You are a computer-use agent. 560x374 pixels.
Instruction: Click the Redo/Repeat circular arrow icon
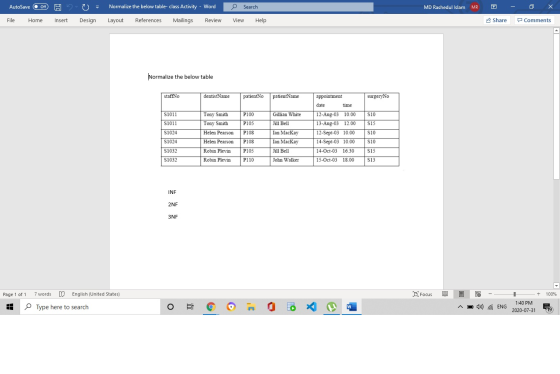[x=85, y=7]
